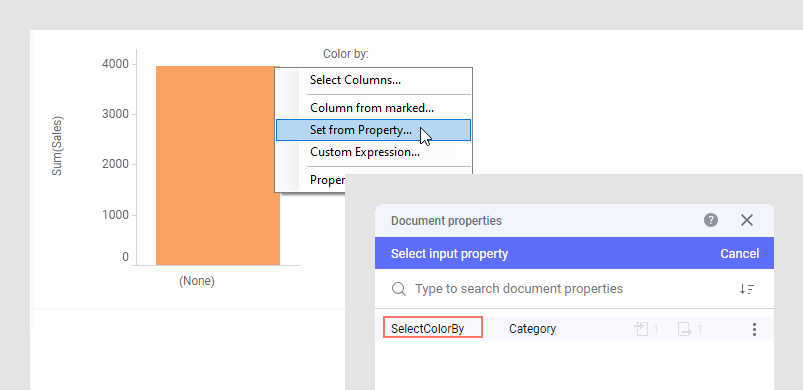The image size is (803, 390).
Task: Click the sort order icon in search bar
Action: coord(747,289)
